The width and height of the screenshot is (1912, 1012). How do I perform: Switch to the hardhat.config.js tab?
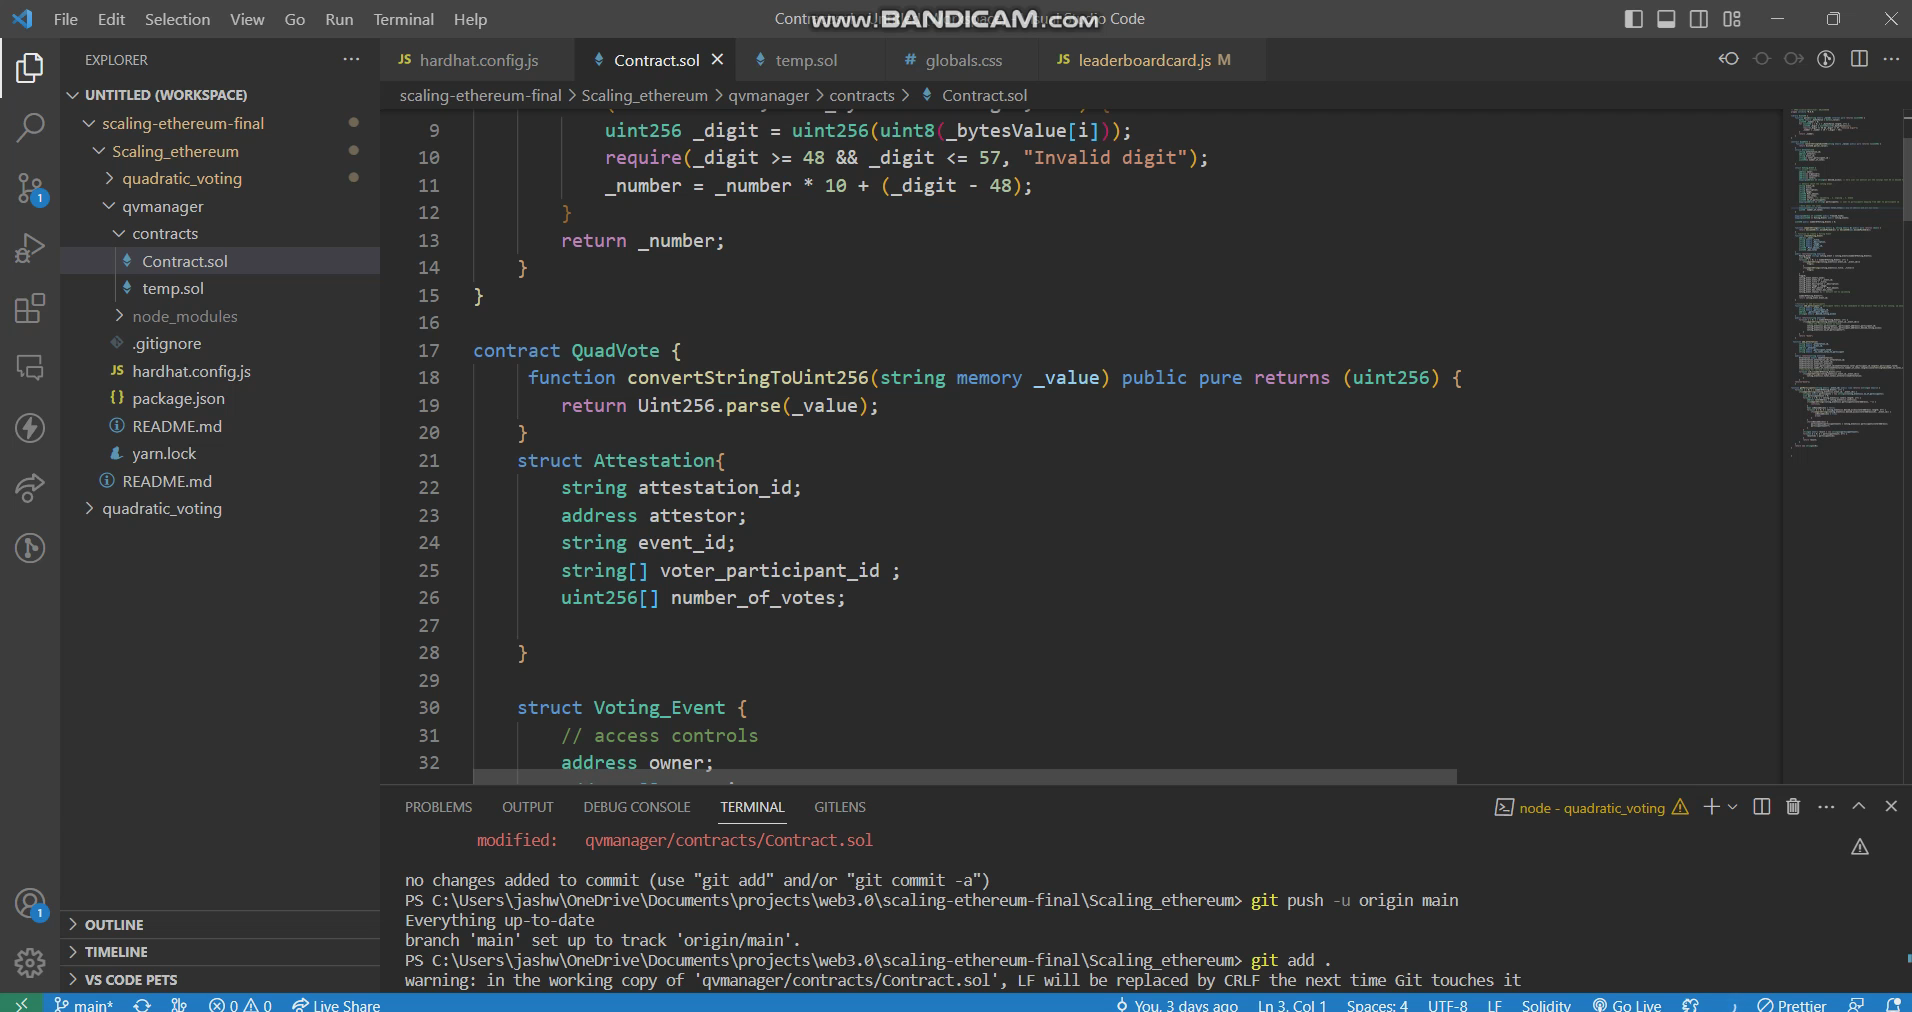pos(478,60)
